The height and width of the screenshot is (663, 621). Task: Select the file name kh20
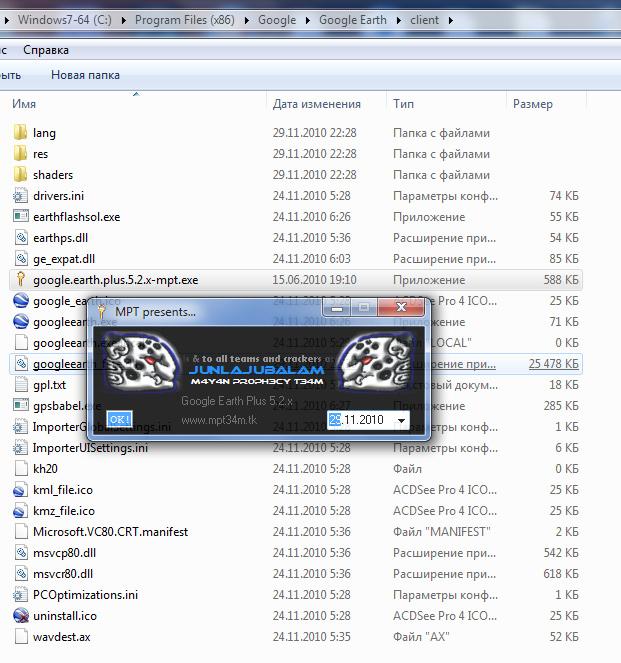(x=45, y=468)
